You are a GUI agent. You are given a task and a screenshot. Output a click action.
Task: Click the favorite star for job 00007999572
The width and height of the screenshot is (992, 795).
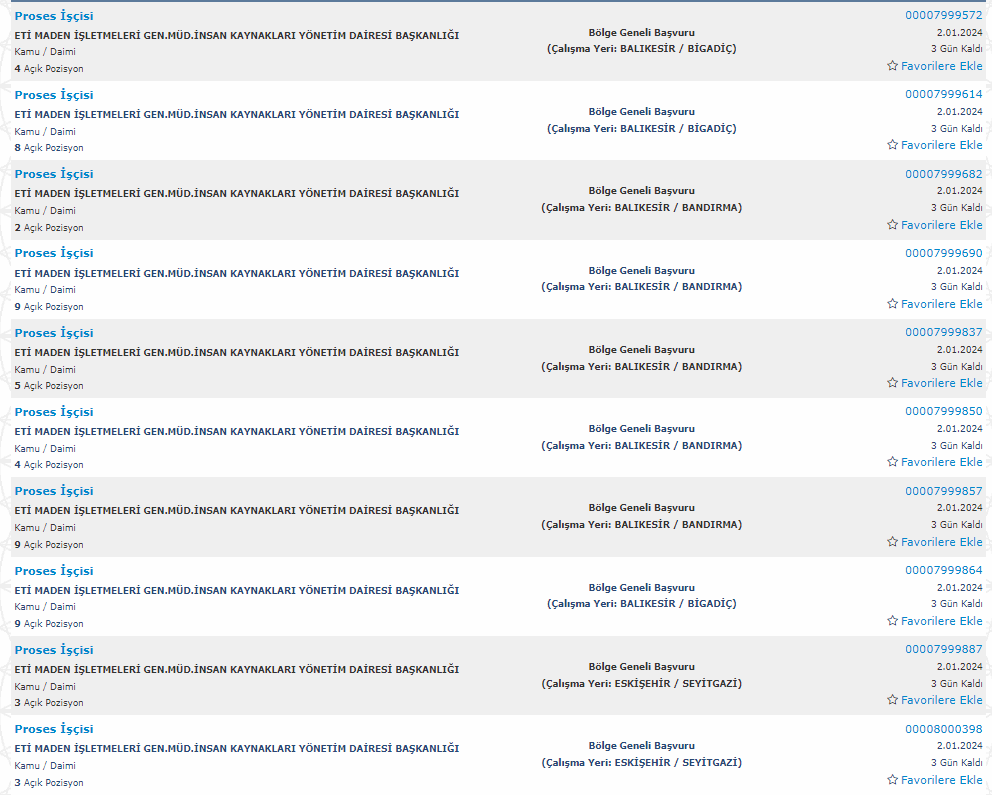point(892,66)
